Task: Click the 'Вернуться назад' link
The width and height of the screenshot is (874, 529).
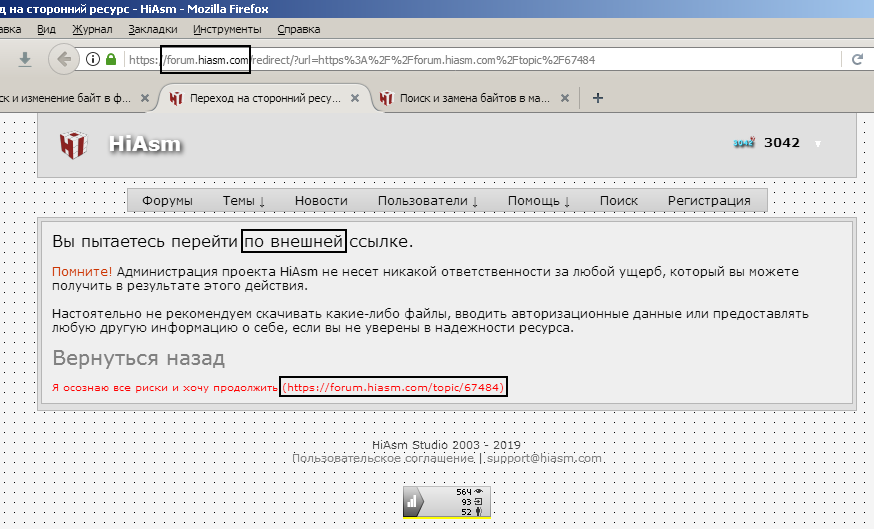Action: 138,358
